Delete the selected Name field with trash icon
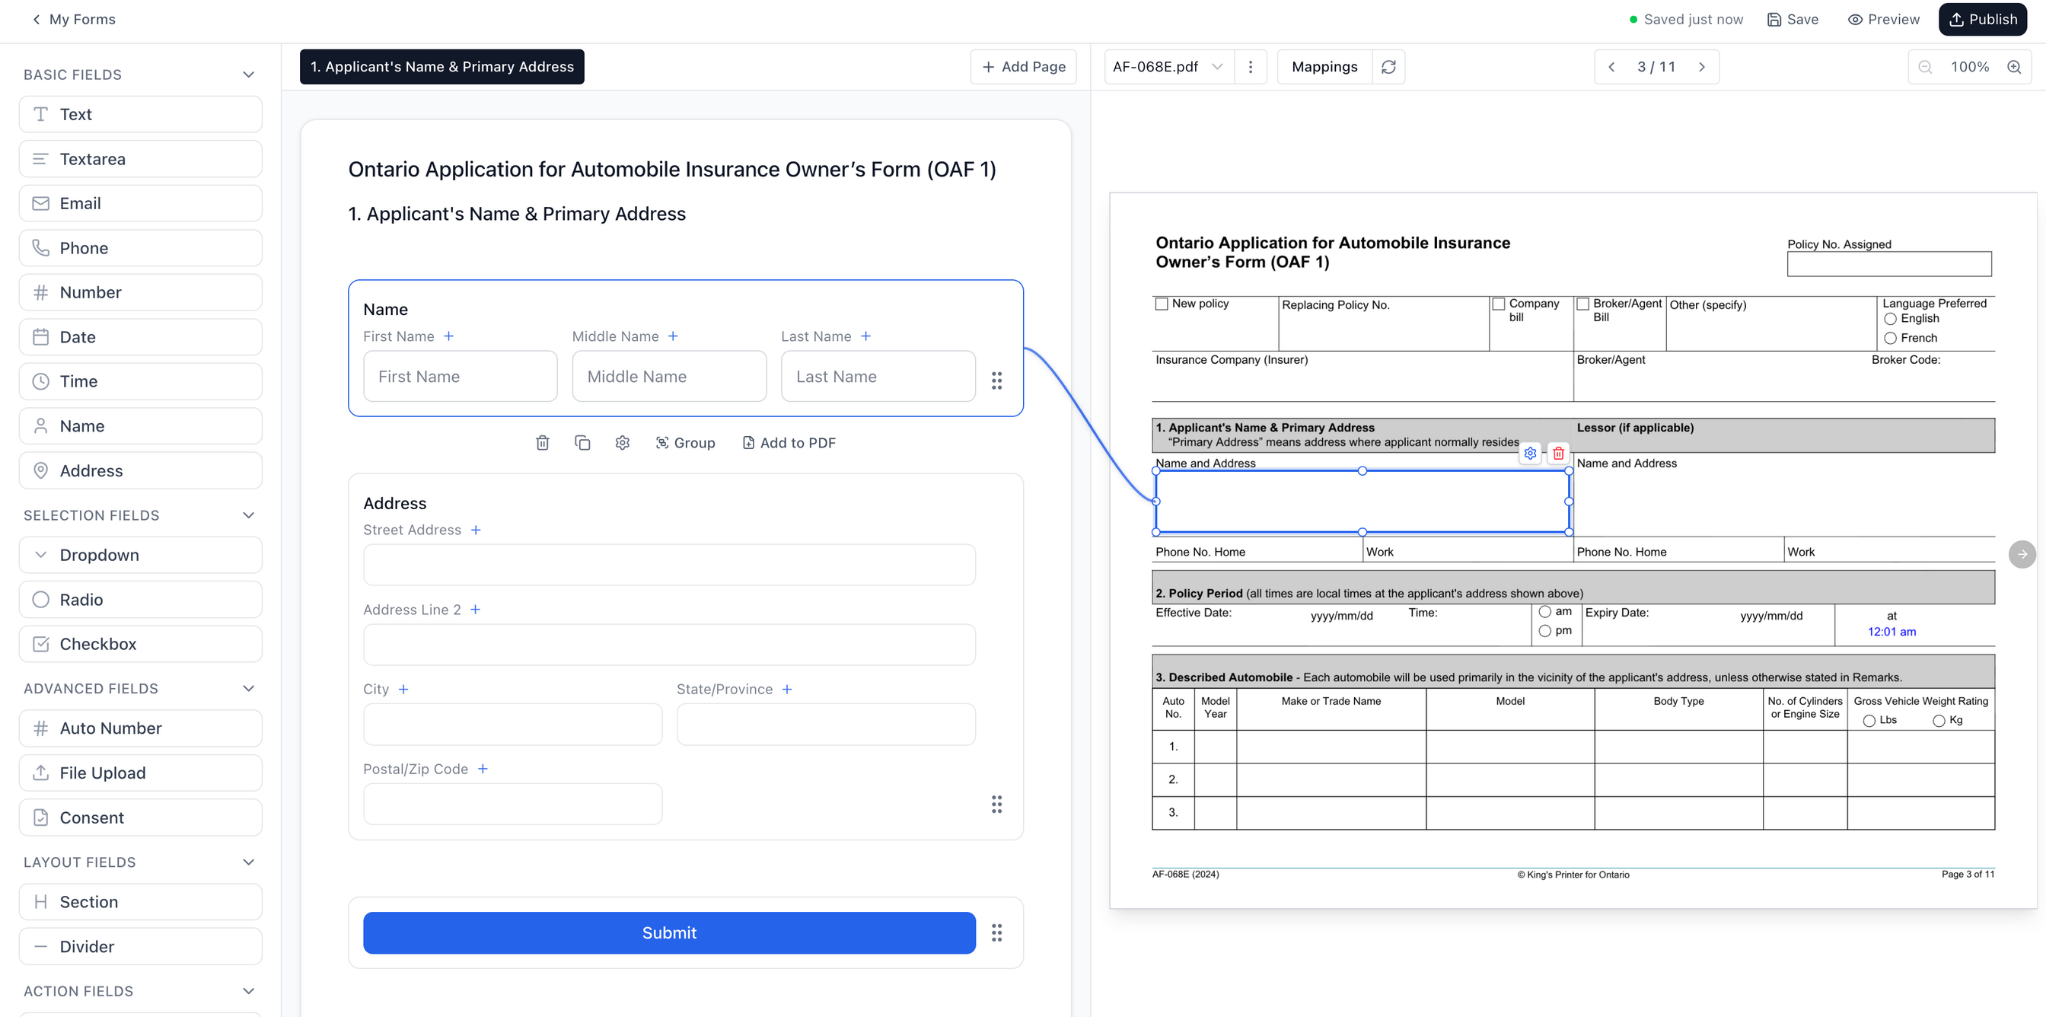Viewport: 2048px width, 1017px height. (542, 443)
